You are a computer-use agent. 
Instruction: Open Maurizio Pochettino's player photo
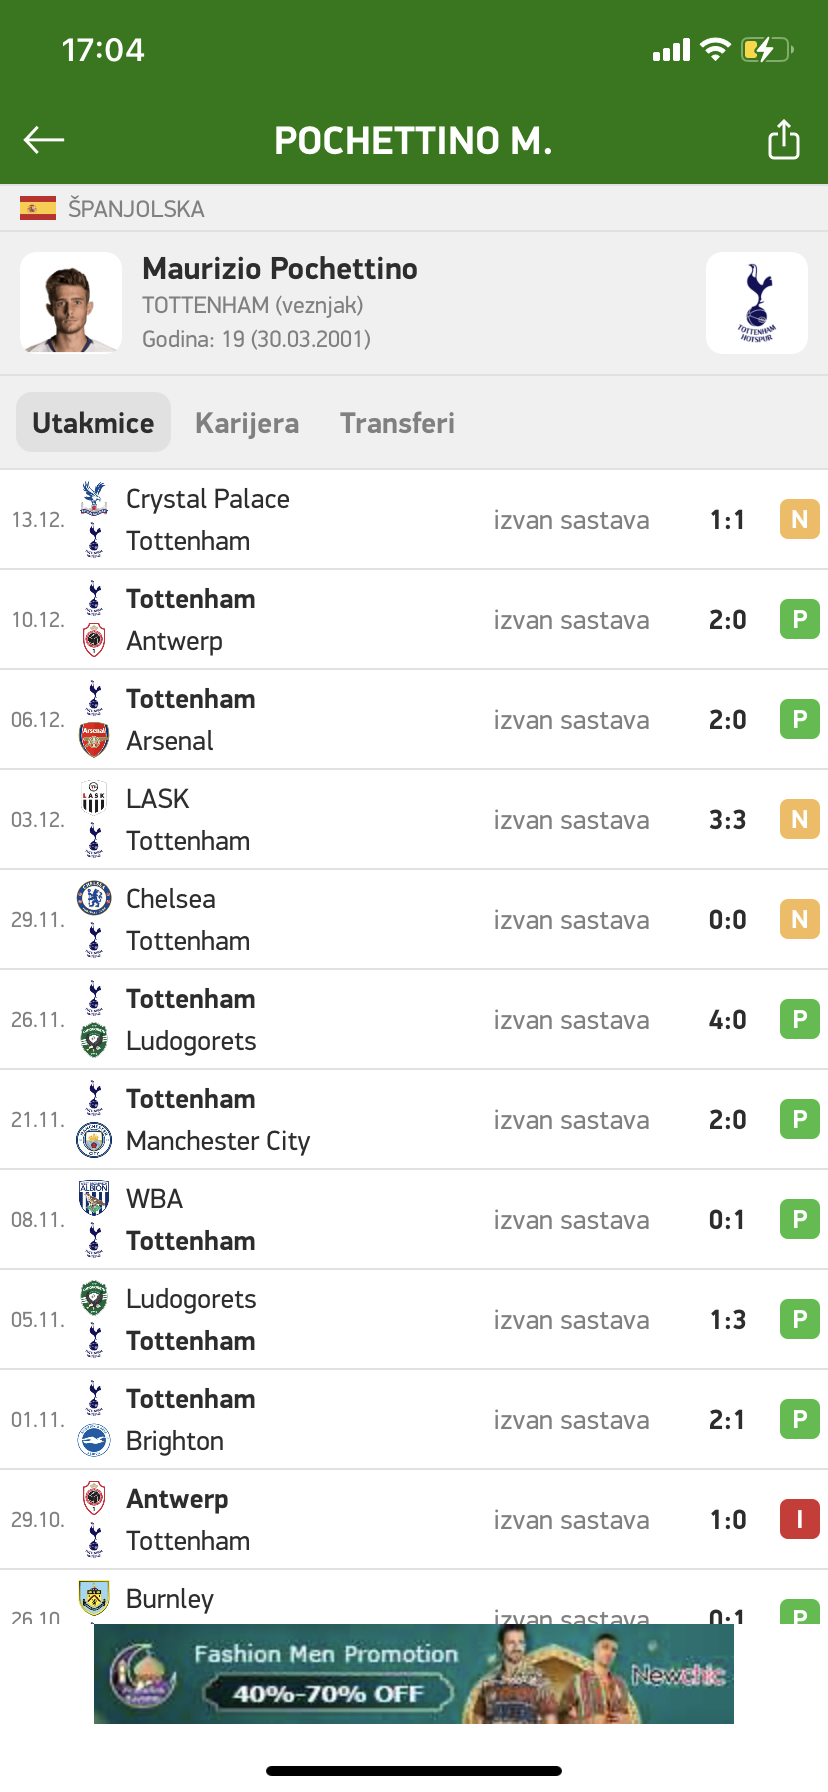coord(71,303)
